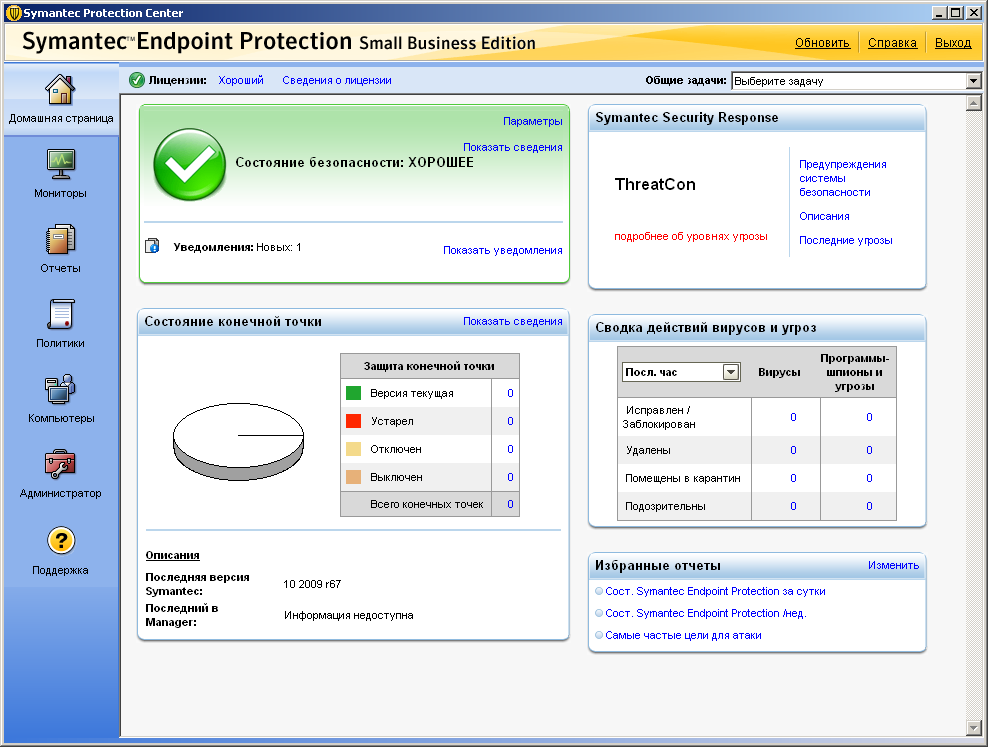The height and width of the screenshot is (747, 988).
Task: Open the 'Сведения о лицензии' link
Action: tap(336, 80)
